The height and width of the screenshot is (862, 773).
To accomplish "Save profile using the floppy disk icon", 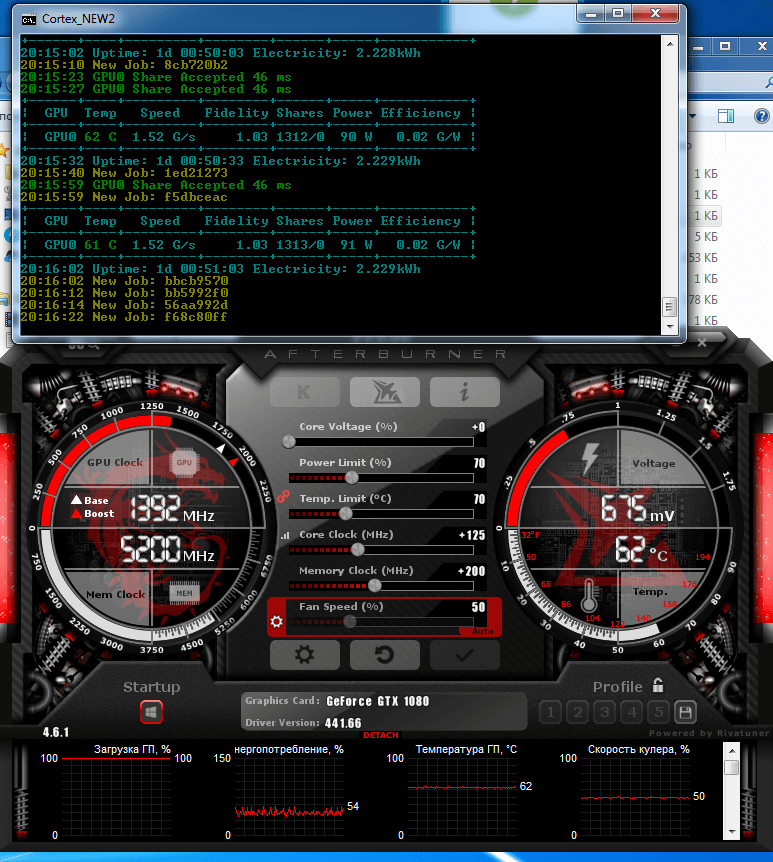I will [685, 712].
